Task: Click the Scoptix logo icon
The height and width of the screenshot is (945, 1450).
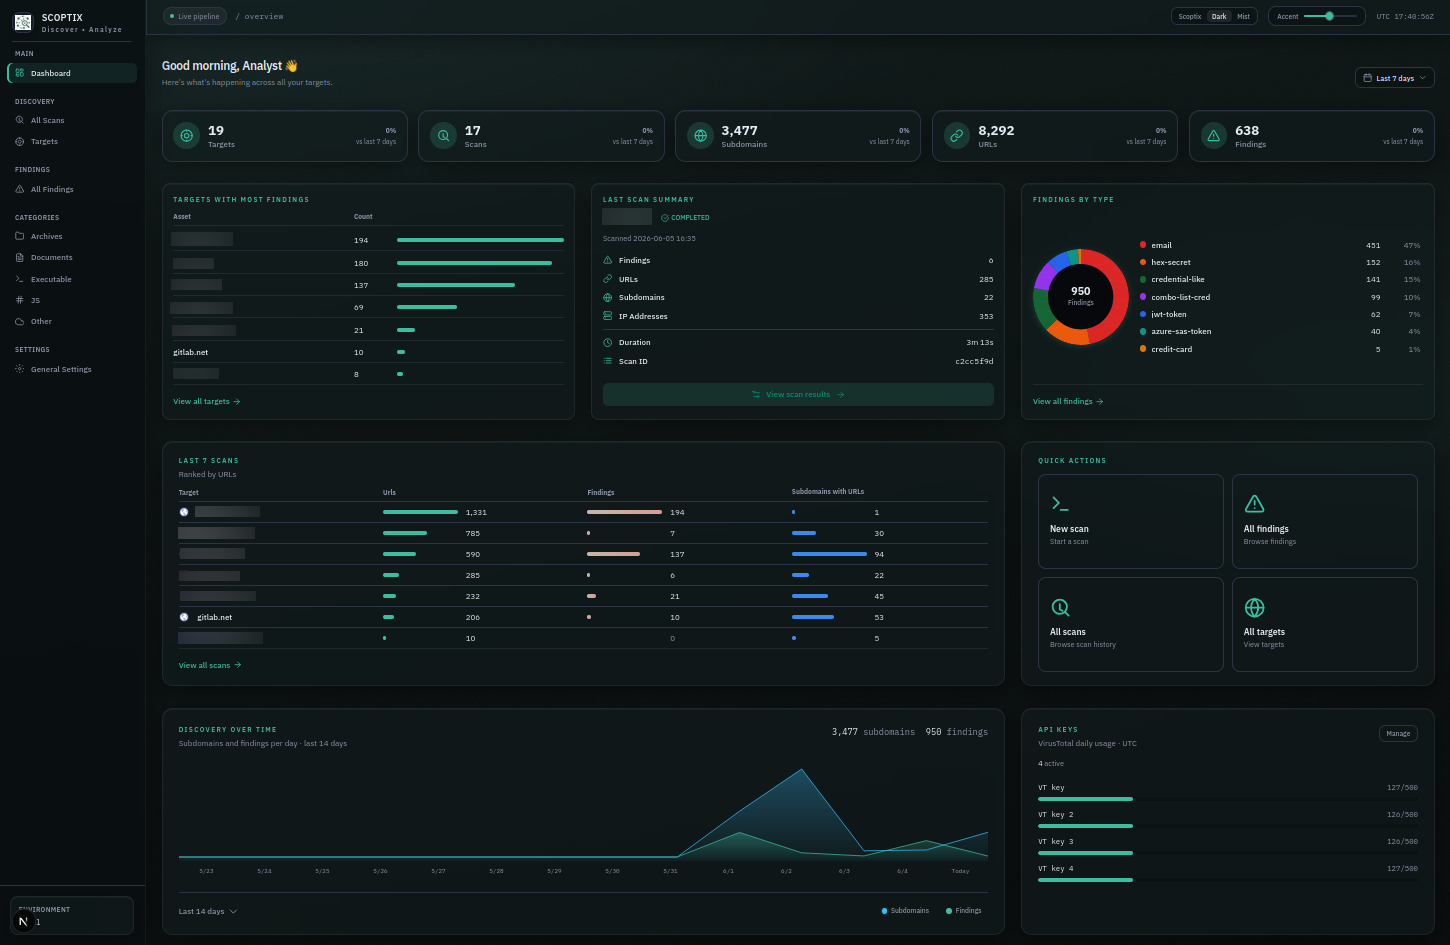Action: (x=22, y=21)
